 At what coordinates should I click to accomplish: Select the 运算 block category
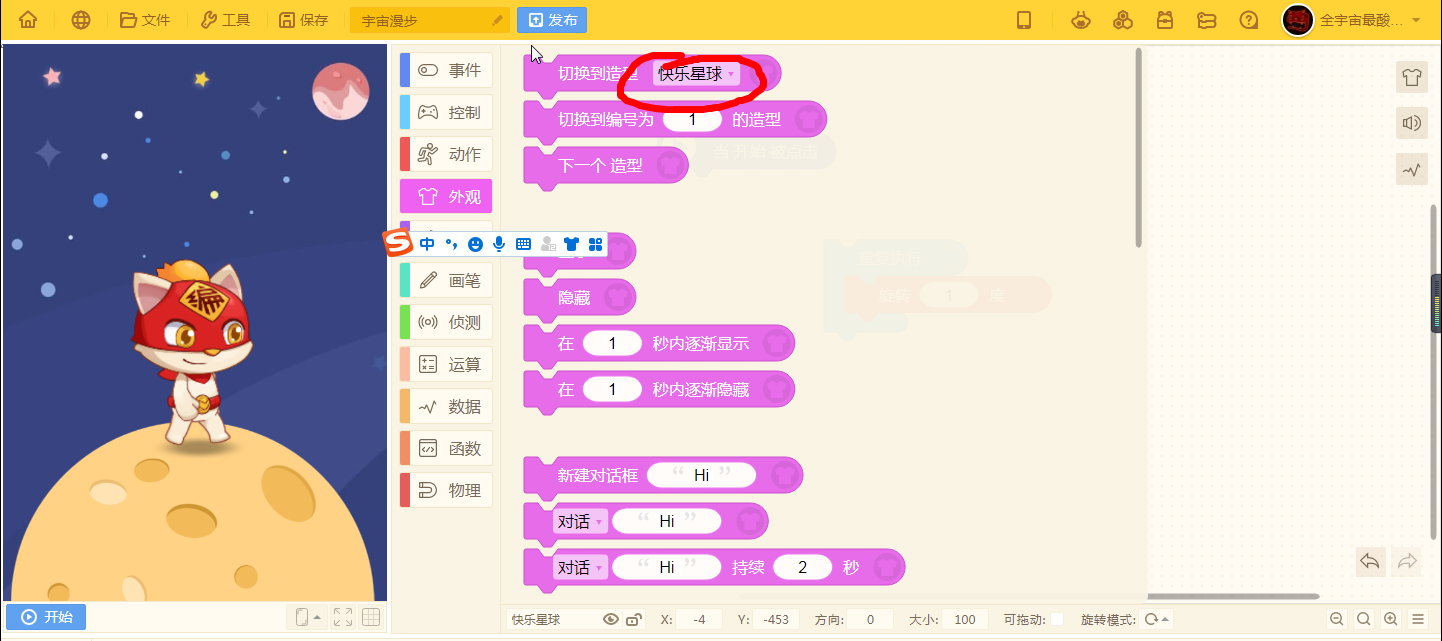(x=446, y=364)
